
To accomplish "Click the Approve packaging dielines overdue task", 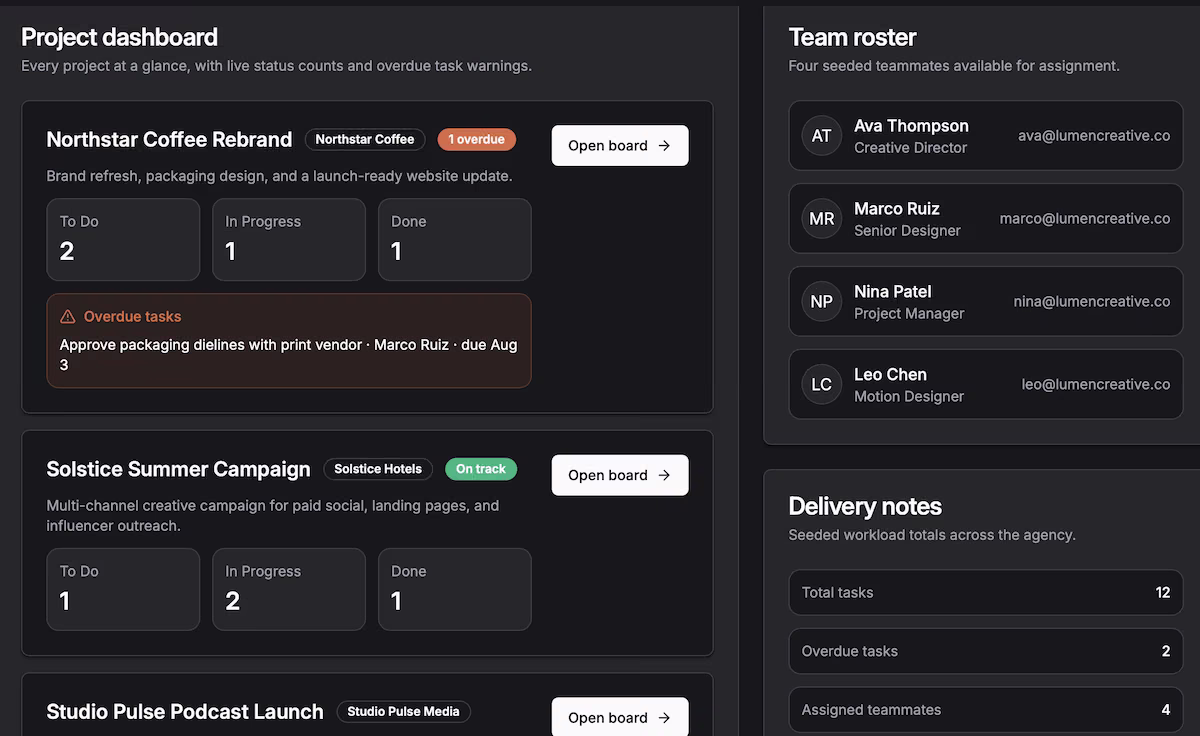I will [x=289, y=354].
